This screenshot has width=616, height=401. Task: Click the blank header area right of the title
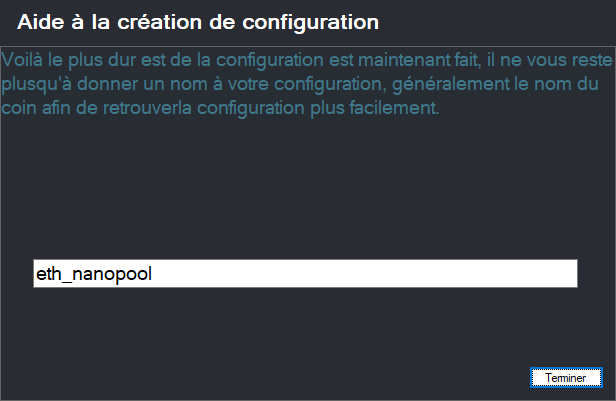[x=490, y=21]
